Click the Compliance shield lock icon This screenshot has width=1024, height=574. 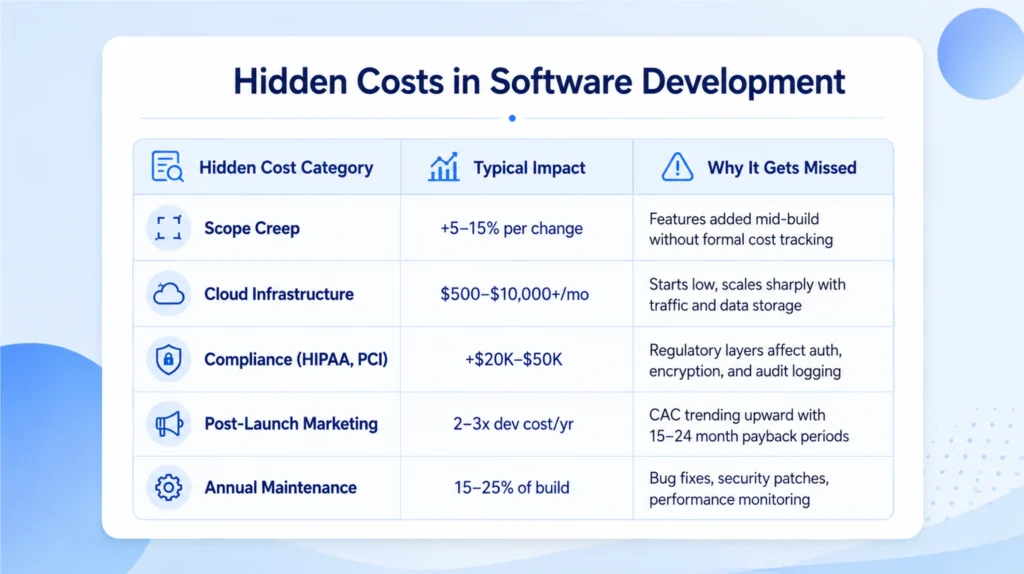pyautogui.click(x=168, y=359)
